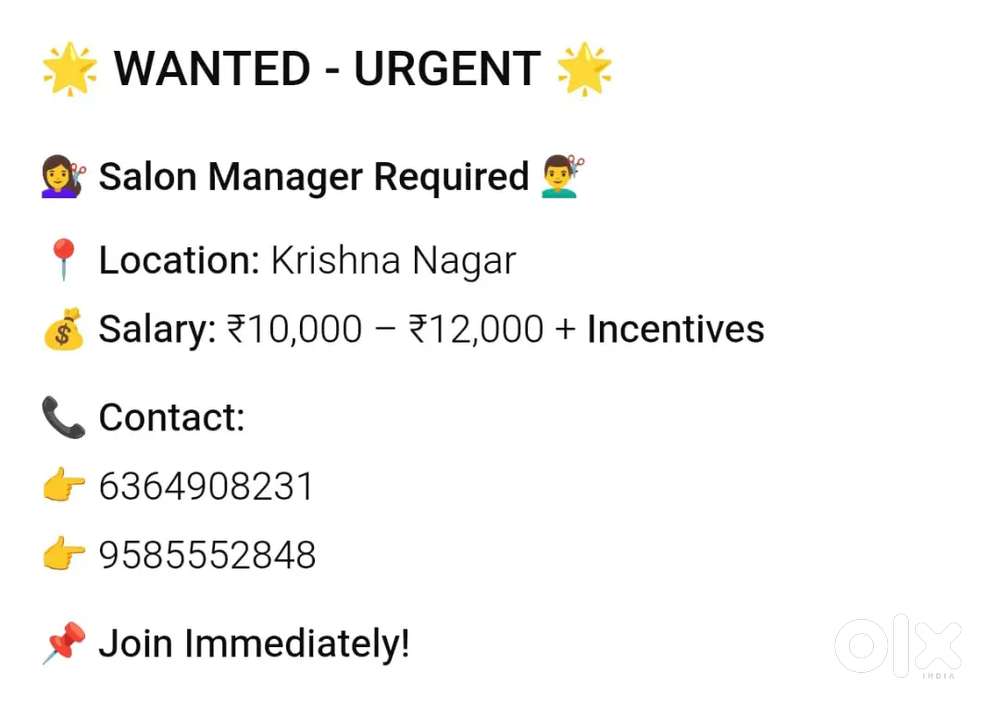Click the woman haircut emoji
This screenshot has height=724, width=1000.
pos(64,178)
